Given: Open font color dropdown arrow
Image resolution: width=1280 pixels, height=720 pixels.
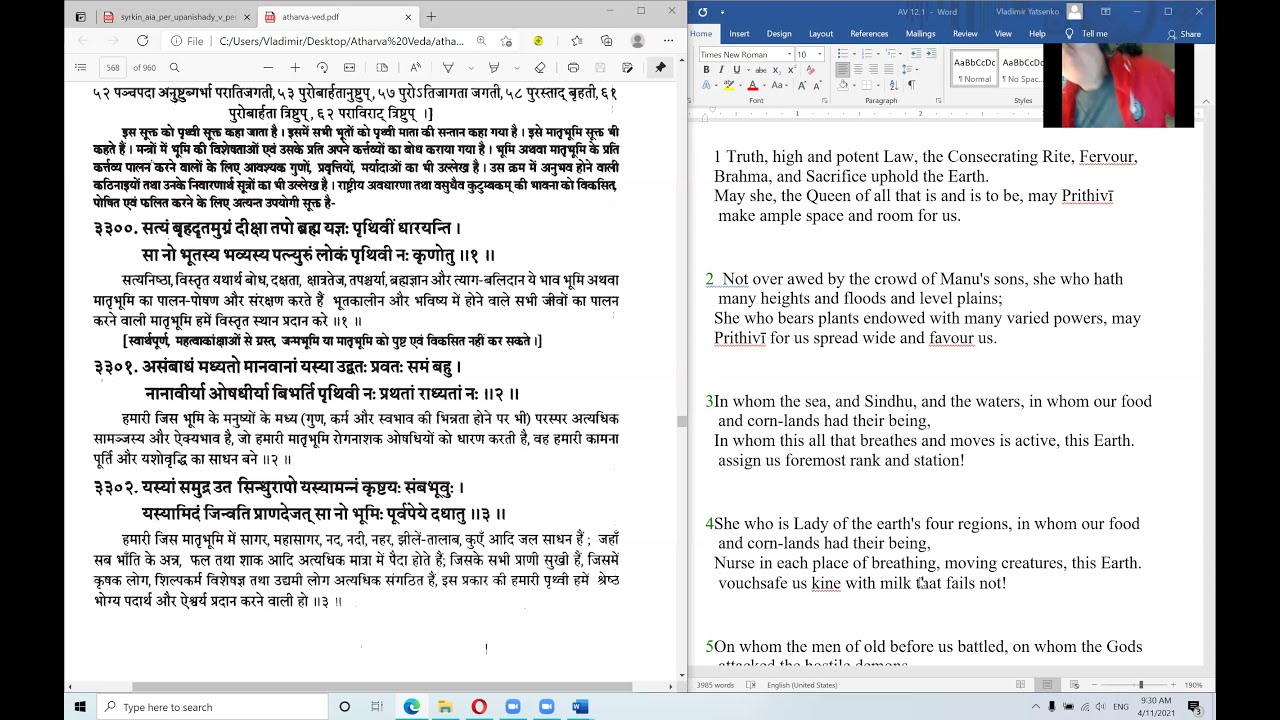Looking at the screenshot, I should point(764,85).
